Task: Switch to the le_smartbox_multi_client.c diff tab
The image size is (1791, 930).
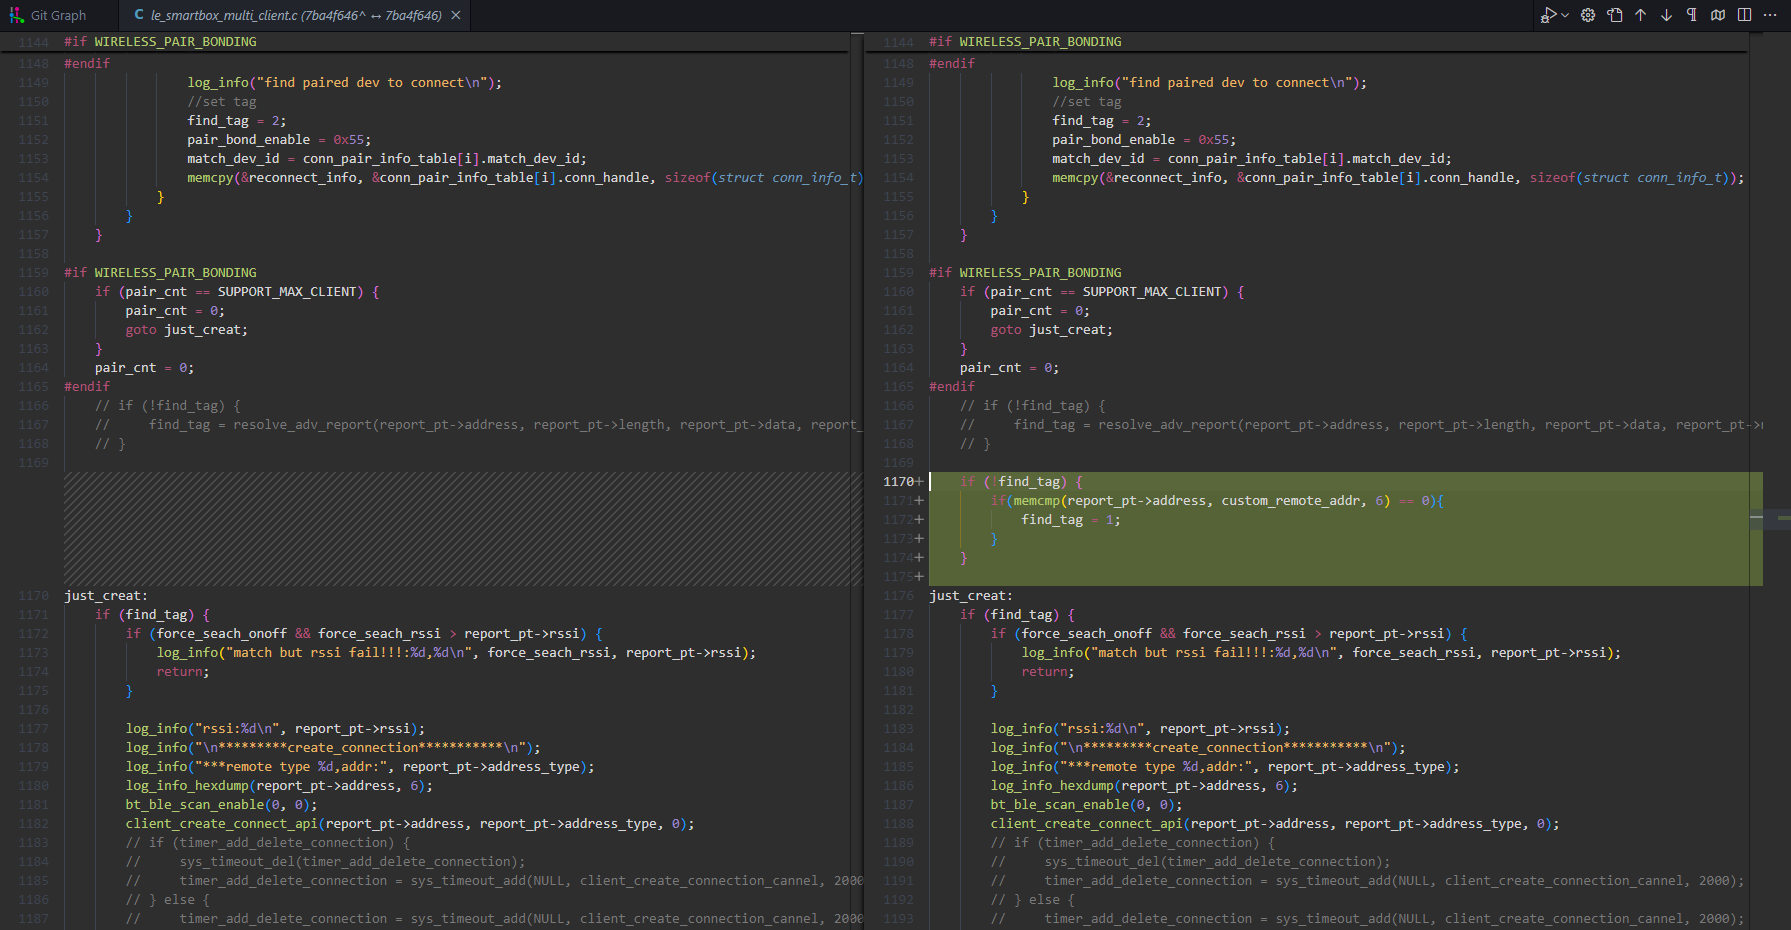Action: (296, 15)
